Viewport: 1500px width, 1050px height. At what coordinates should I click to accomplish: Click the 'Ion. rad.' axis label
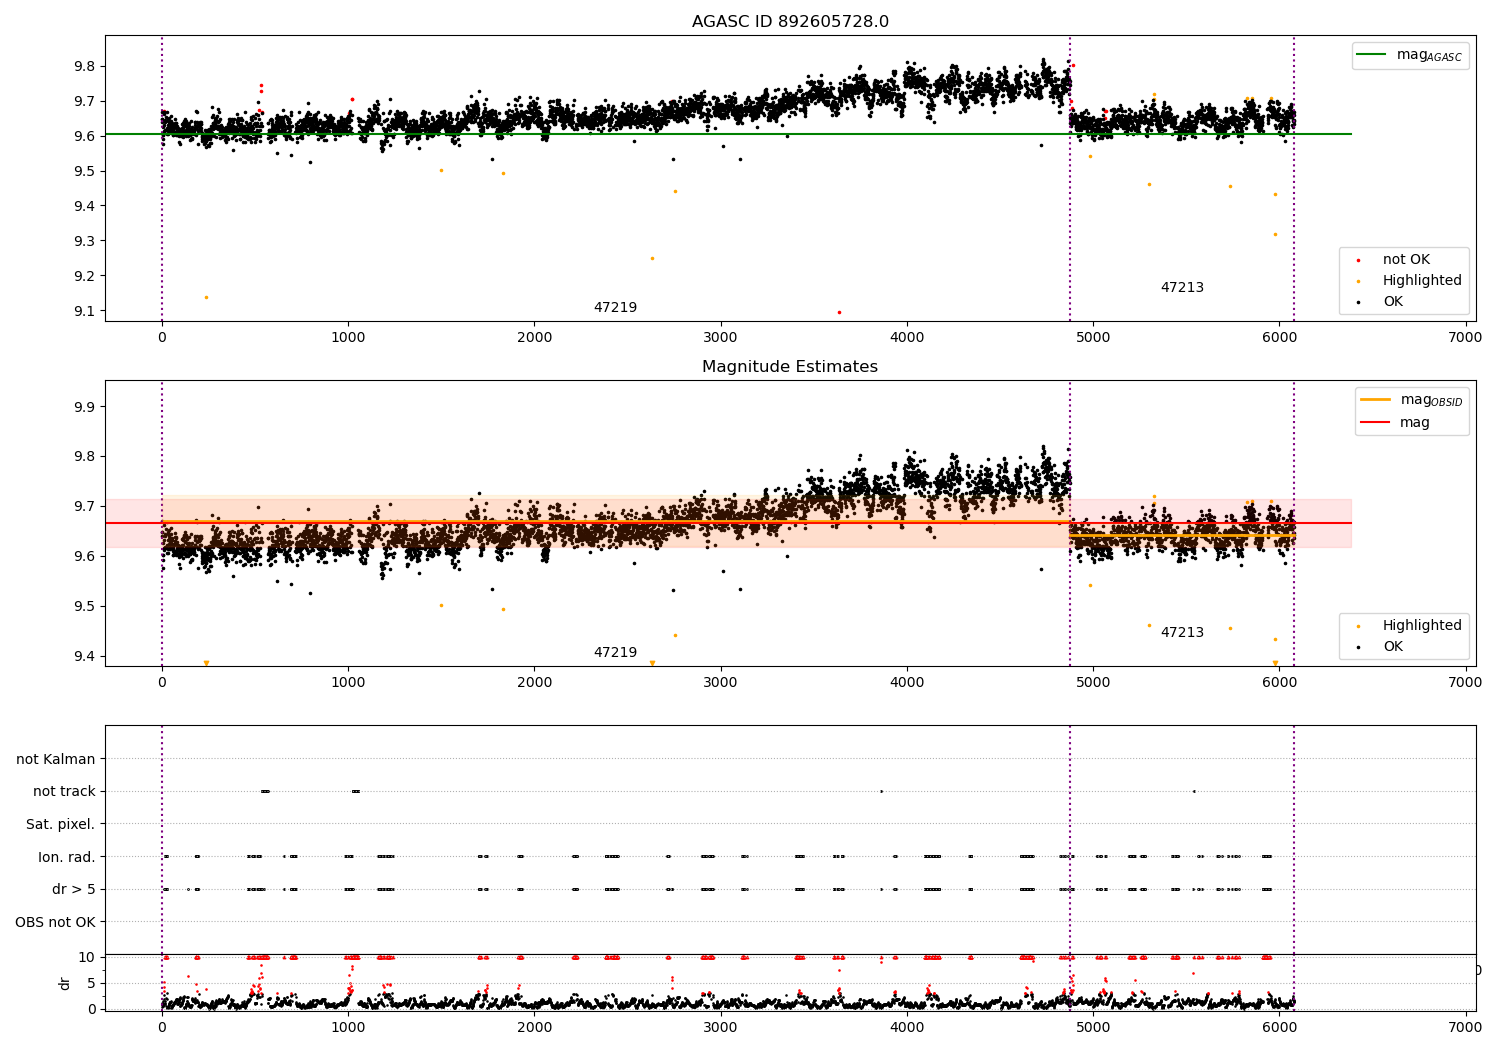point(67,858)
